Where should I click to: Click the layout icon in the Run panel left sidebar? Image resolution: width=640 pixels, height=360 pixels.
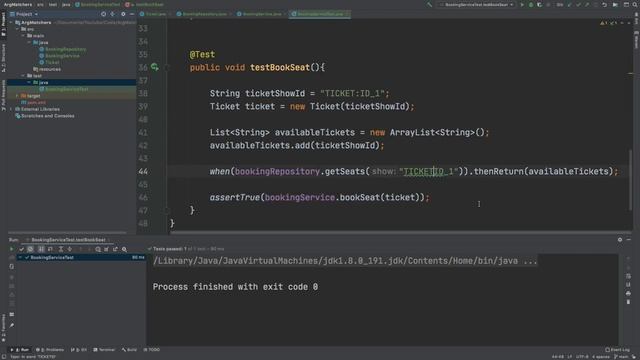tap(11, 314)
